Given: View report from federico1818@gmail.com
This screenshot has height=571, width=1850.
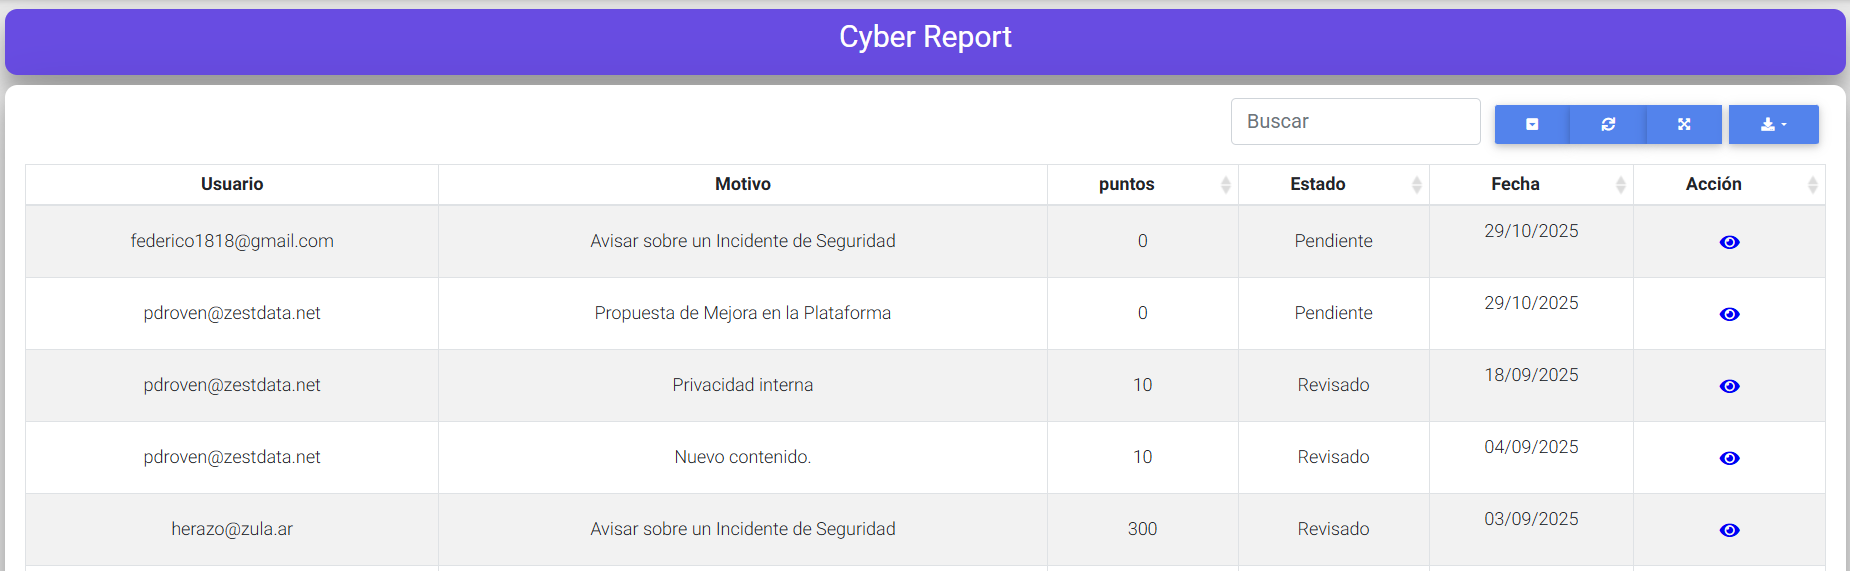Looking at the screenshot, I should pyautogui.click(x=1729, y=242).
